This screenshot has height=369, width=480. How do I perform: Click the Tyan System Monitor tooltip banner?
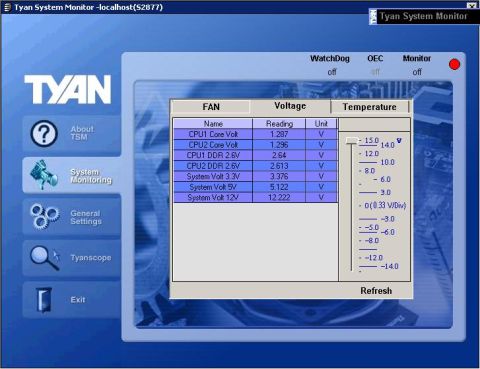pyautogui.click(x=424, y=16)
